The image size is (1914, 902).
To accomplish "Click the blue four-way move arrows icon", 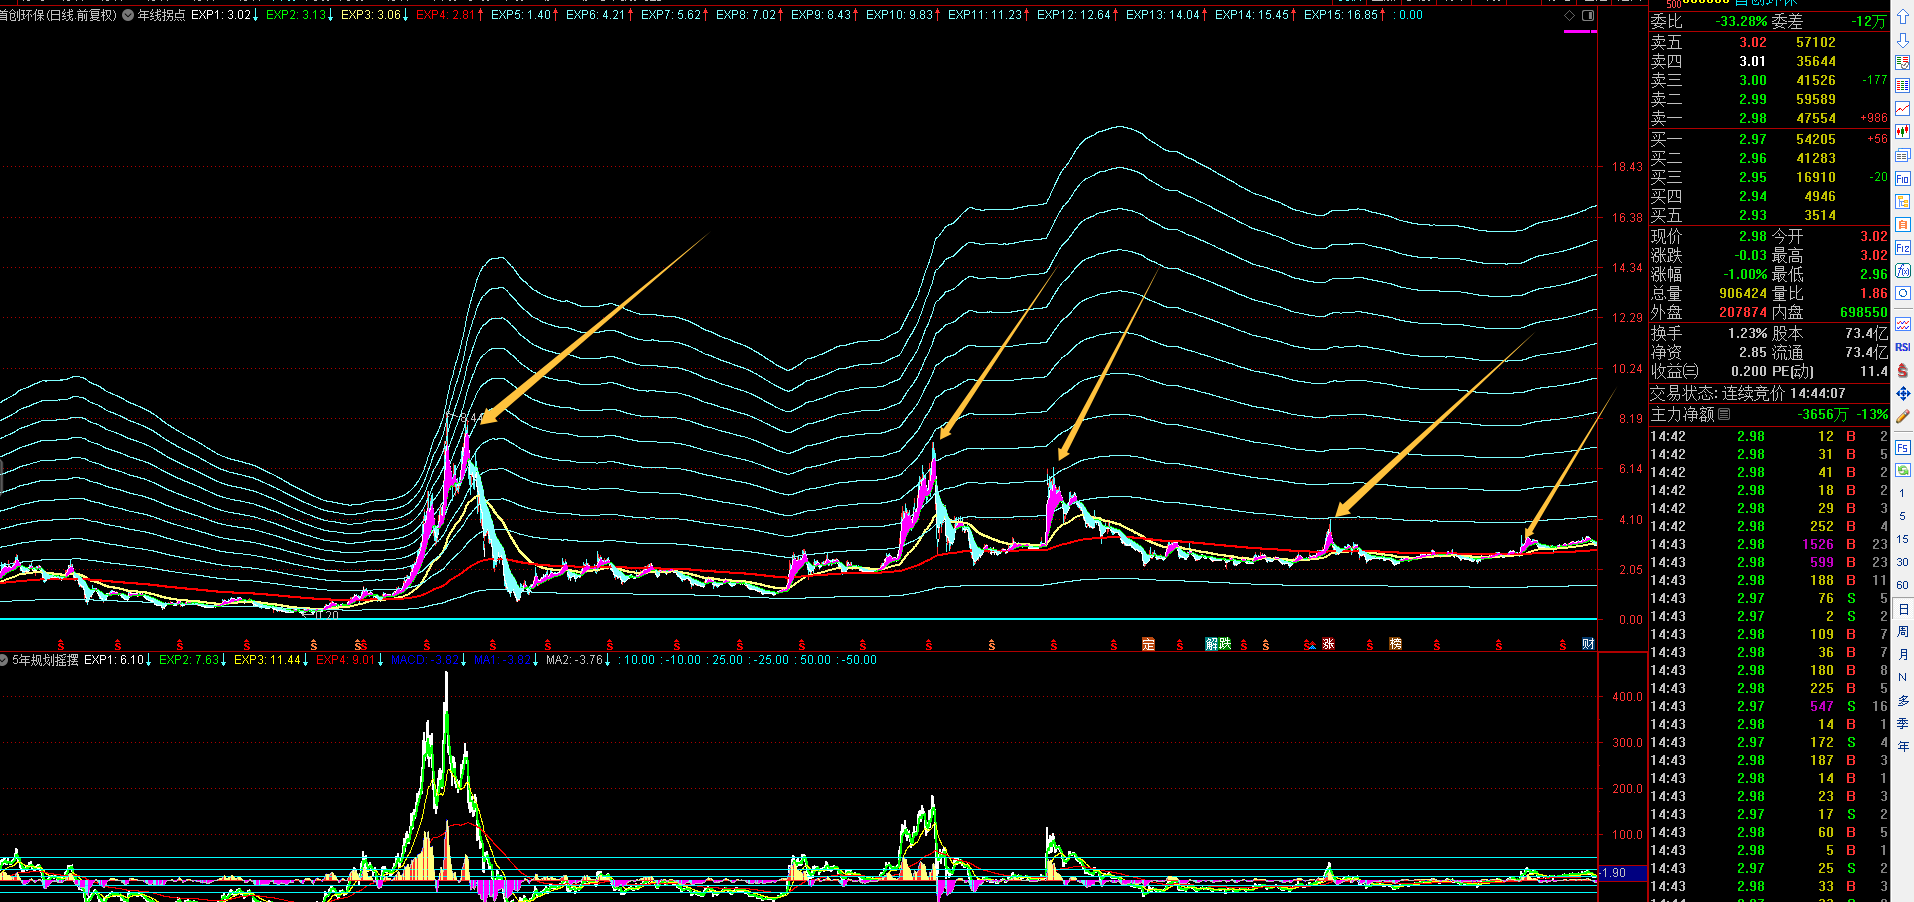I will pyautogui.click(x=1903, y=394).
